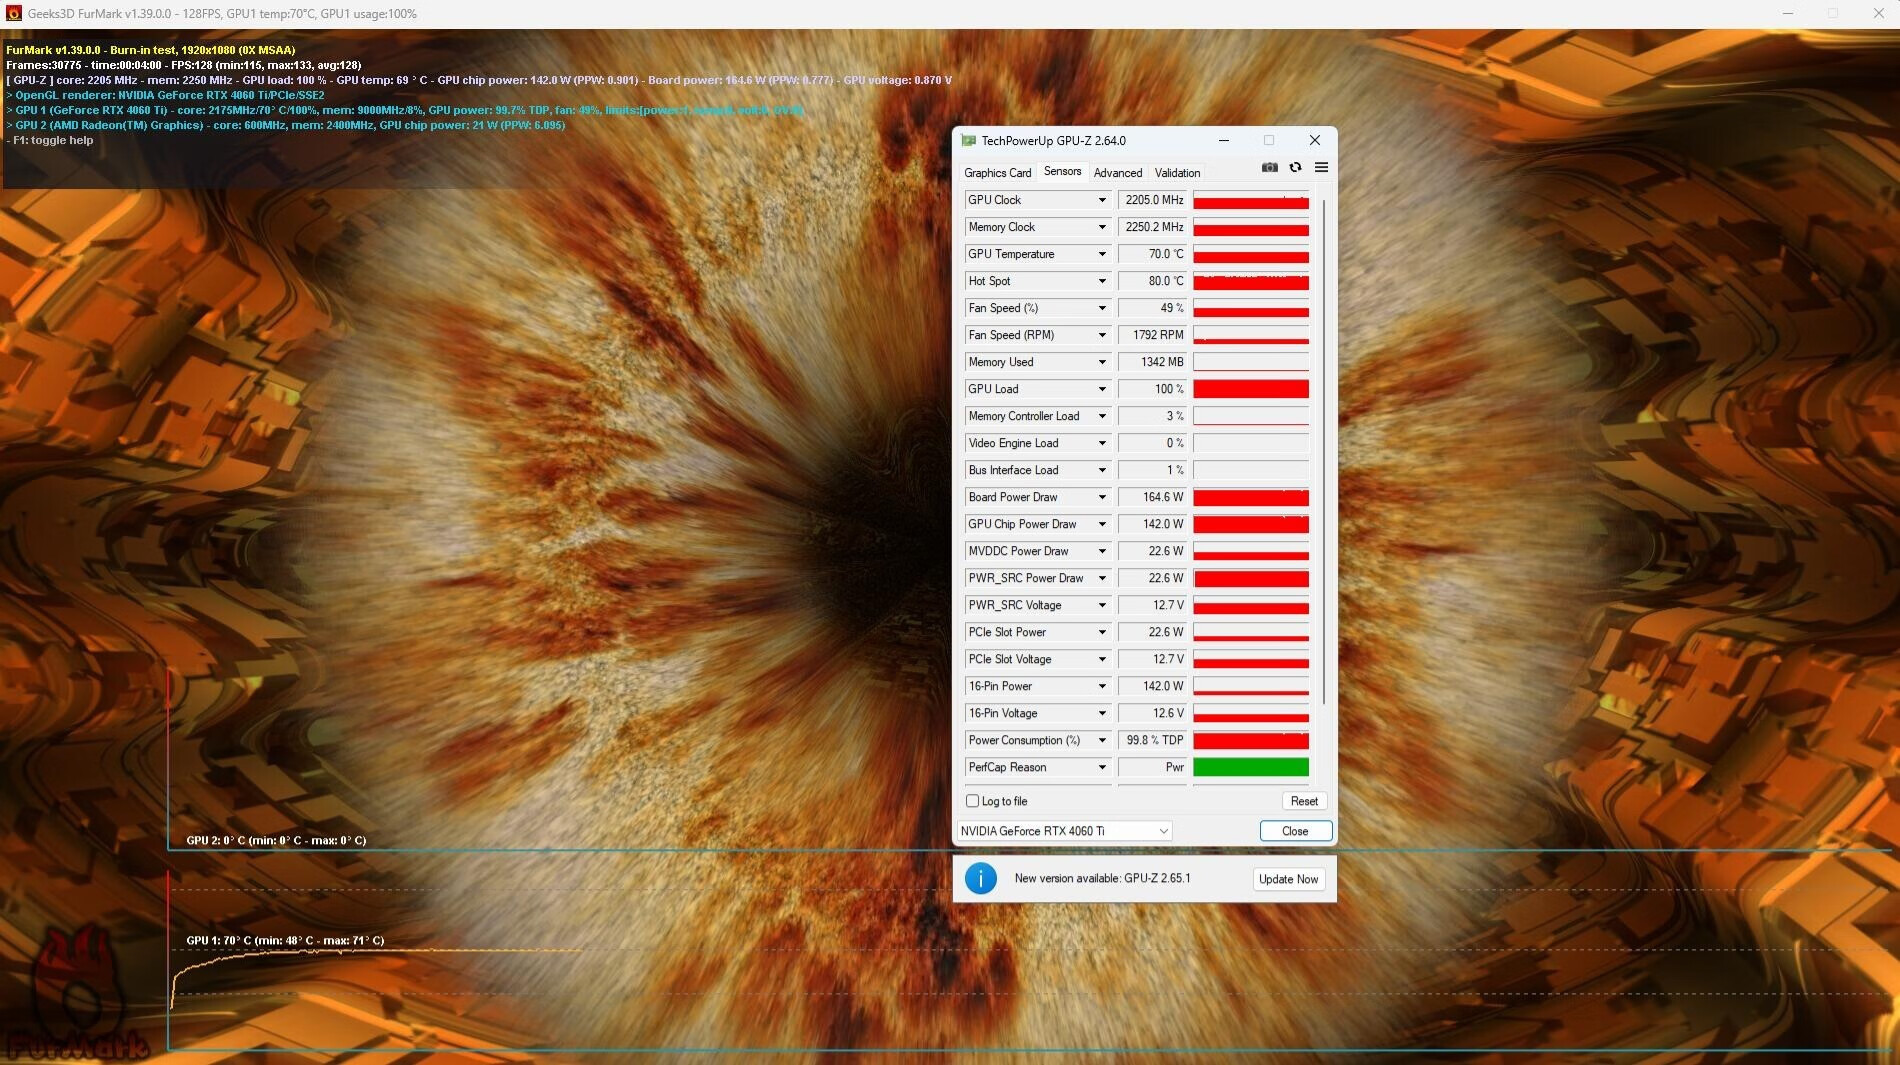
Task: Click the FurMark title bar app icon
Action: 13,13
